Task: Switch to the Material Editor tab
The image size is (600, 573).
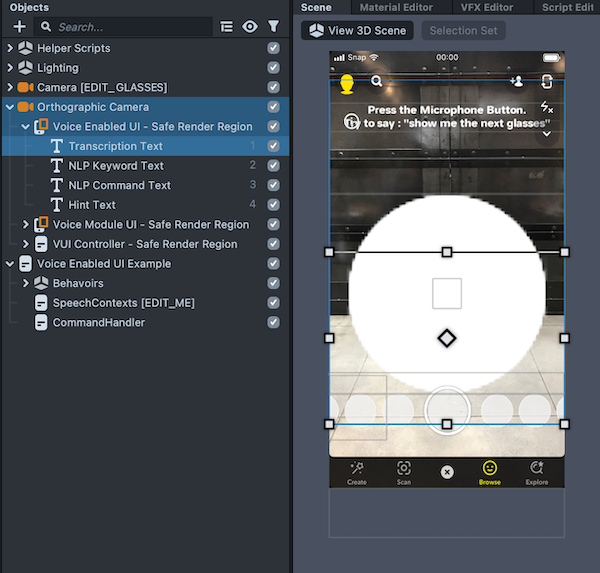Action: pos(396,7)
